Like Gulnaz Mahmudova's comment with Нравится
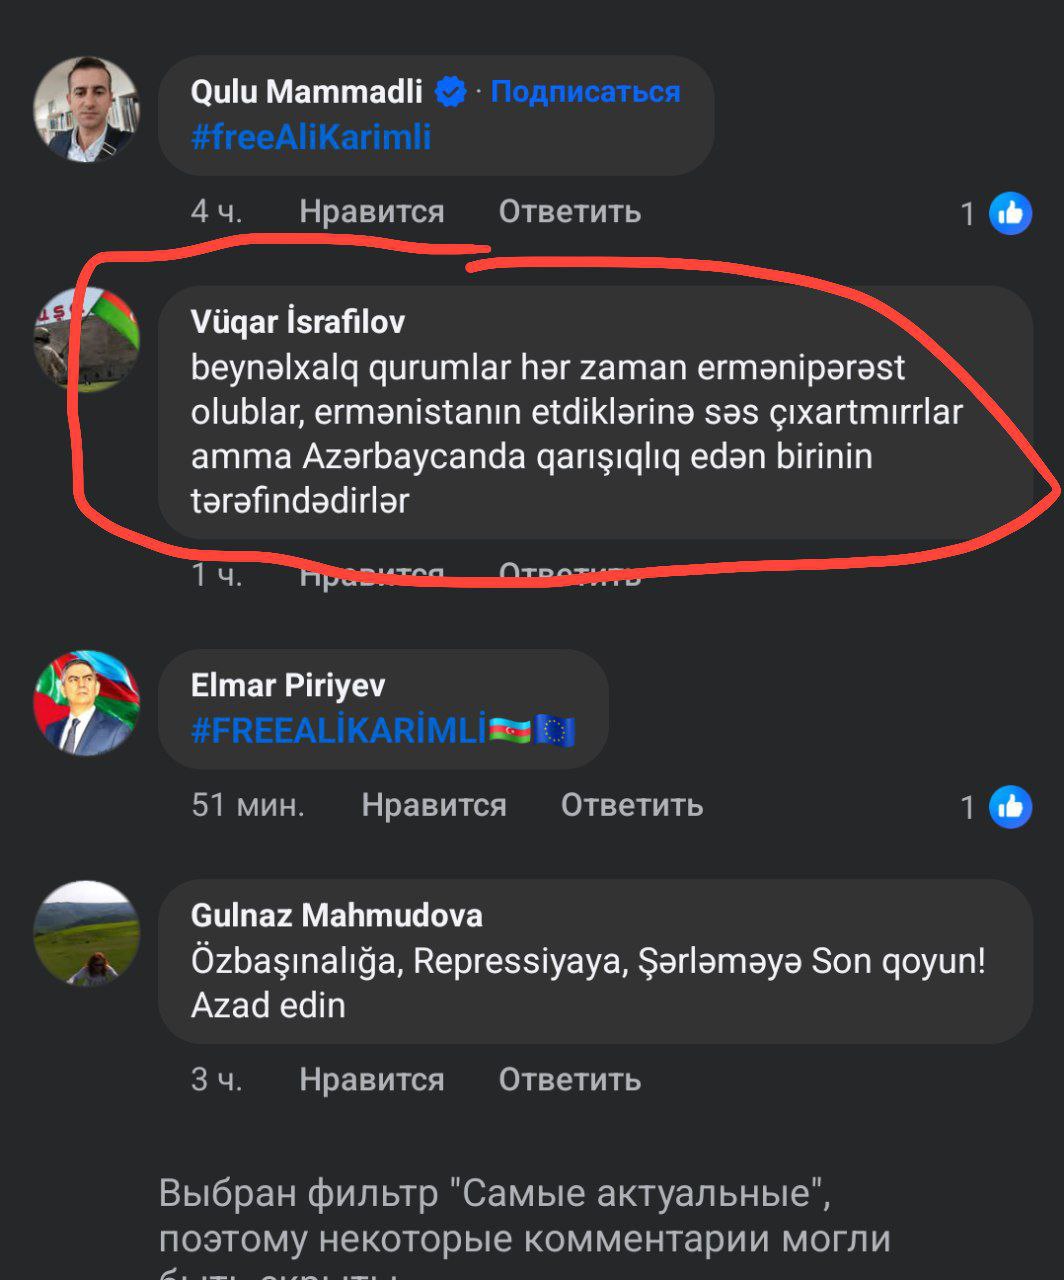This screenshot has height=1280, width=1064. pos(371,1080)
